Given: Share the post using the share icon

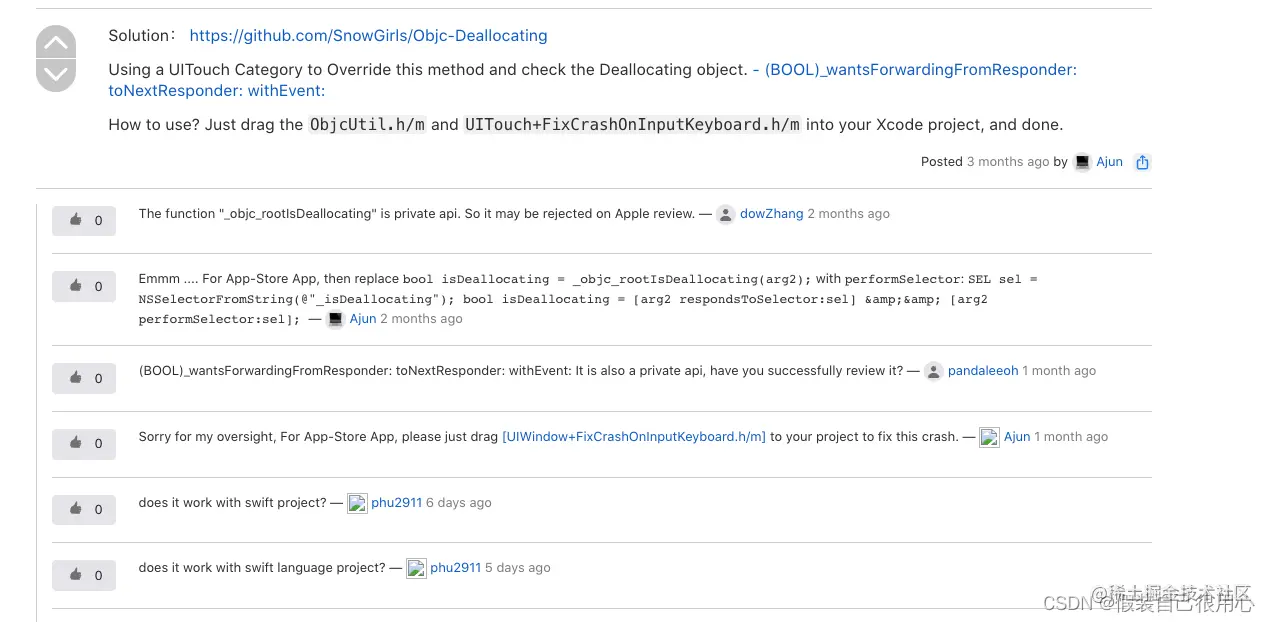Looking at the screenshot, I should (1142, 162).
